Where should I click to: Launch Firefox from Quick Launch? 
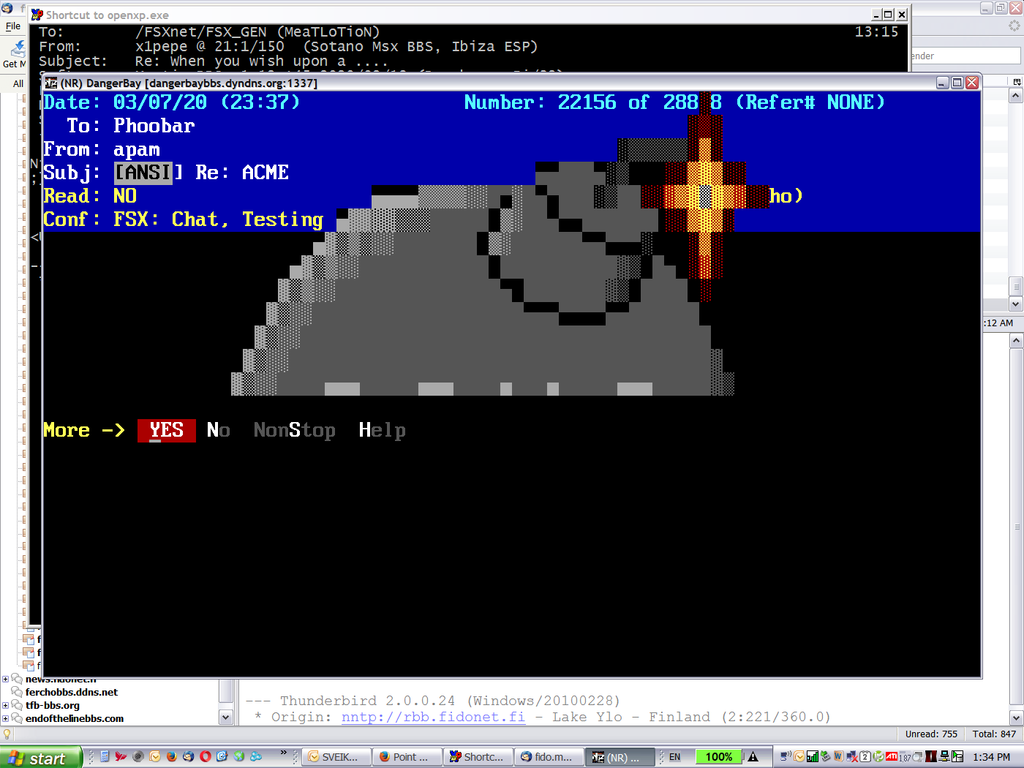click(172, 757)
